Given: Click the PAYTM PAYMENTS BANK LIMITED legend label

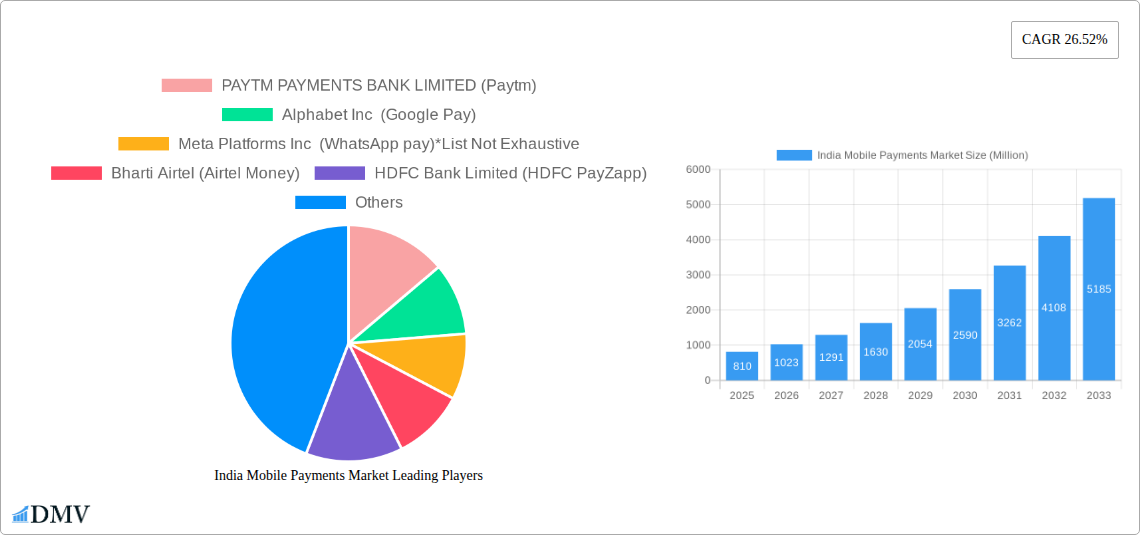Looking at the screenshot, I should click(x=379, y=85).
